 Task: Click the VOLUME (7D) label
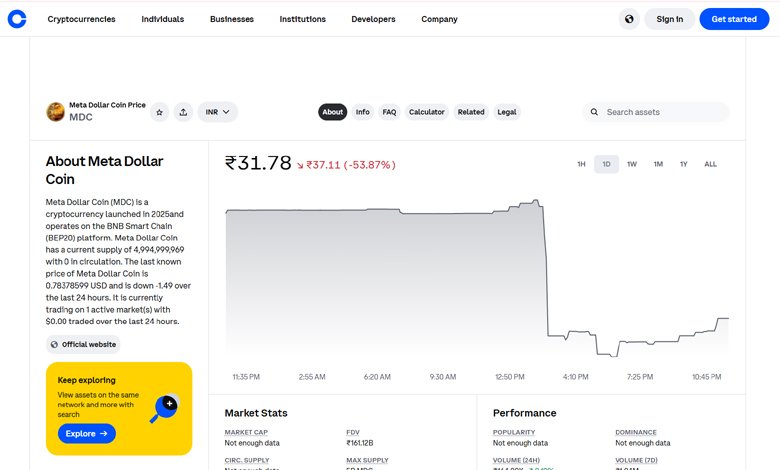(636, 460)
